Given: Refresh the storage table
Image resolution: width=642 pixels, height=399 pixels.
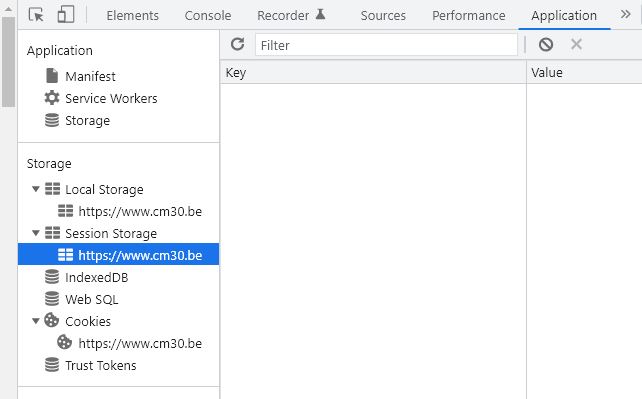Looking at the screenshot, I should coord(237,44).
